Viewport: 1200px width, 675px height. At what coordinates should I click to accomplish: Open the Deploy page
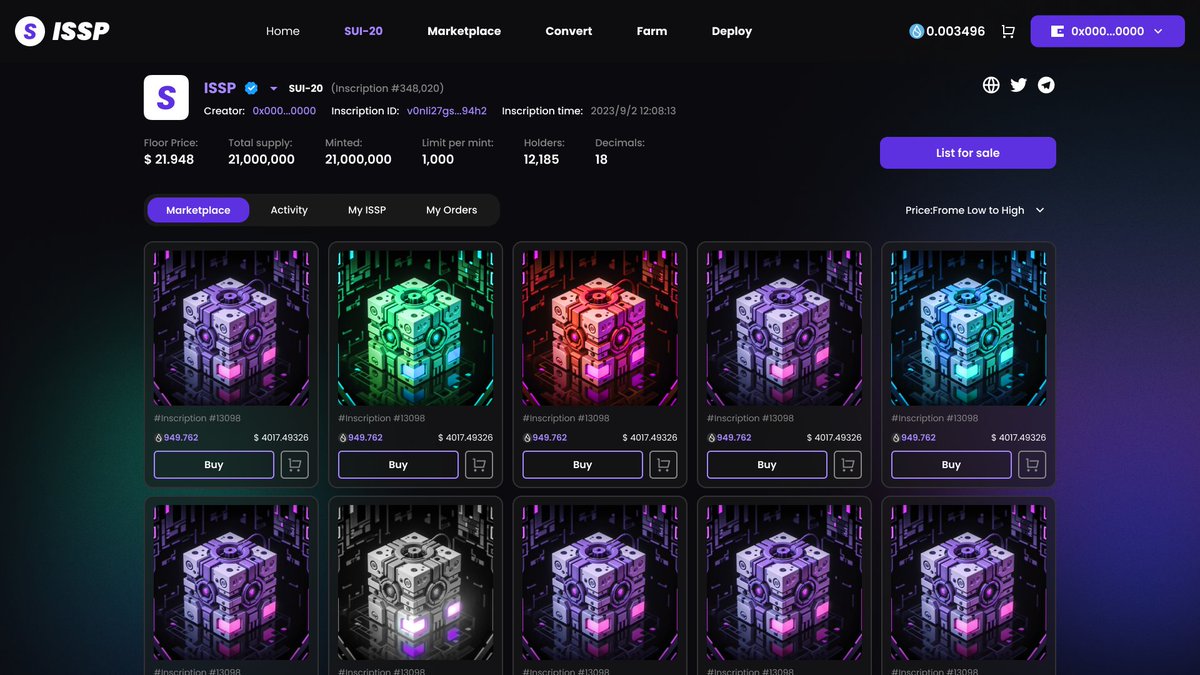[732, 31]
